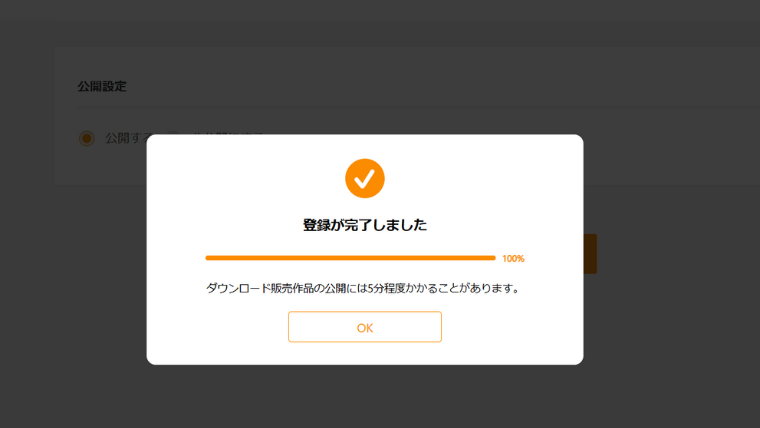Click the 100% progress percentage label
This screenshot has width=760, height=428.
[513, 258]
